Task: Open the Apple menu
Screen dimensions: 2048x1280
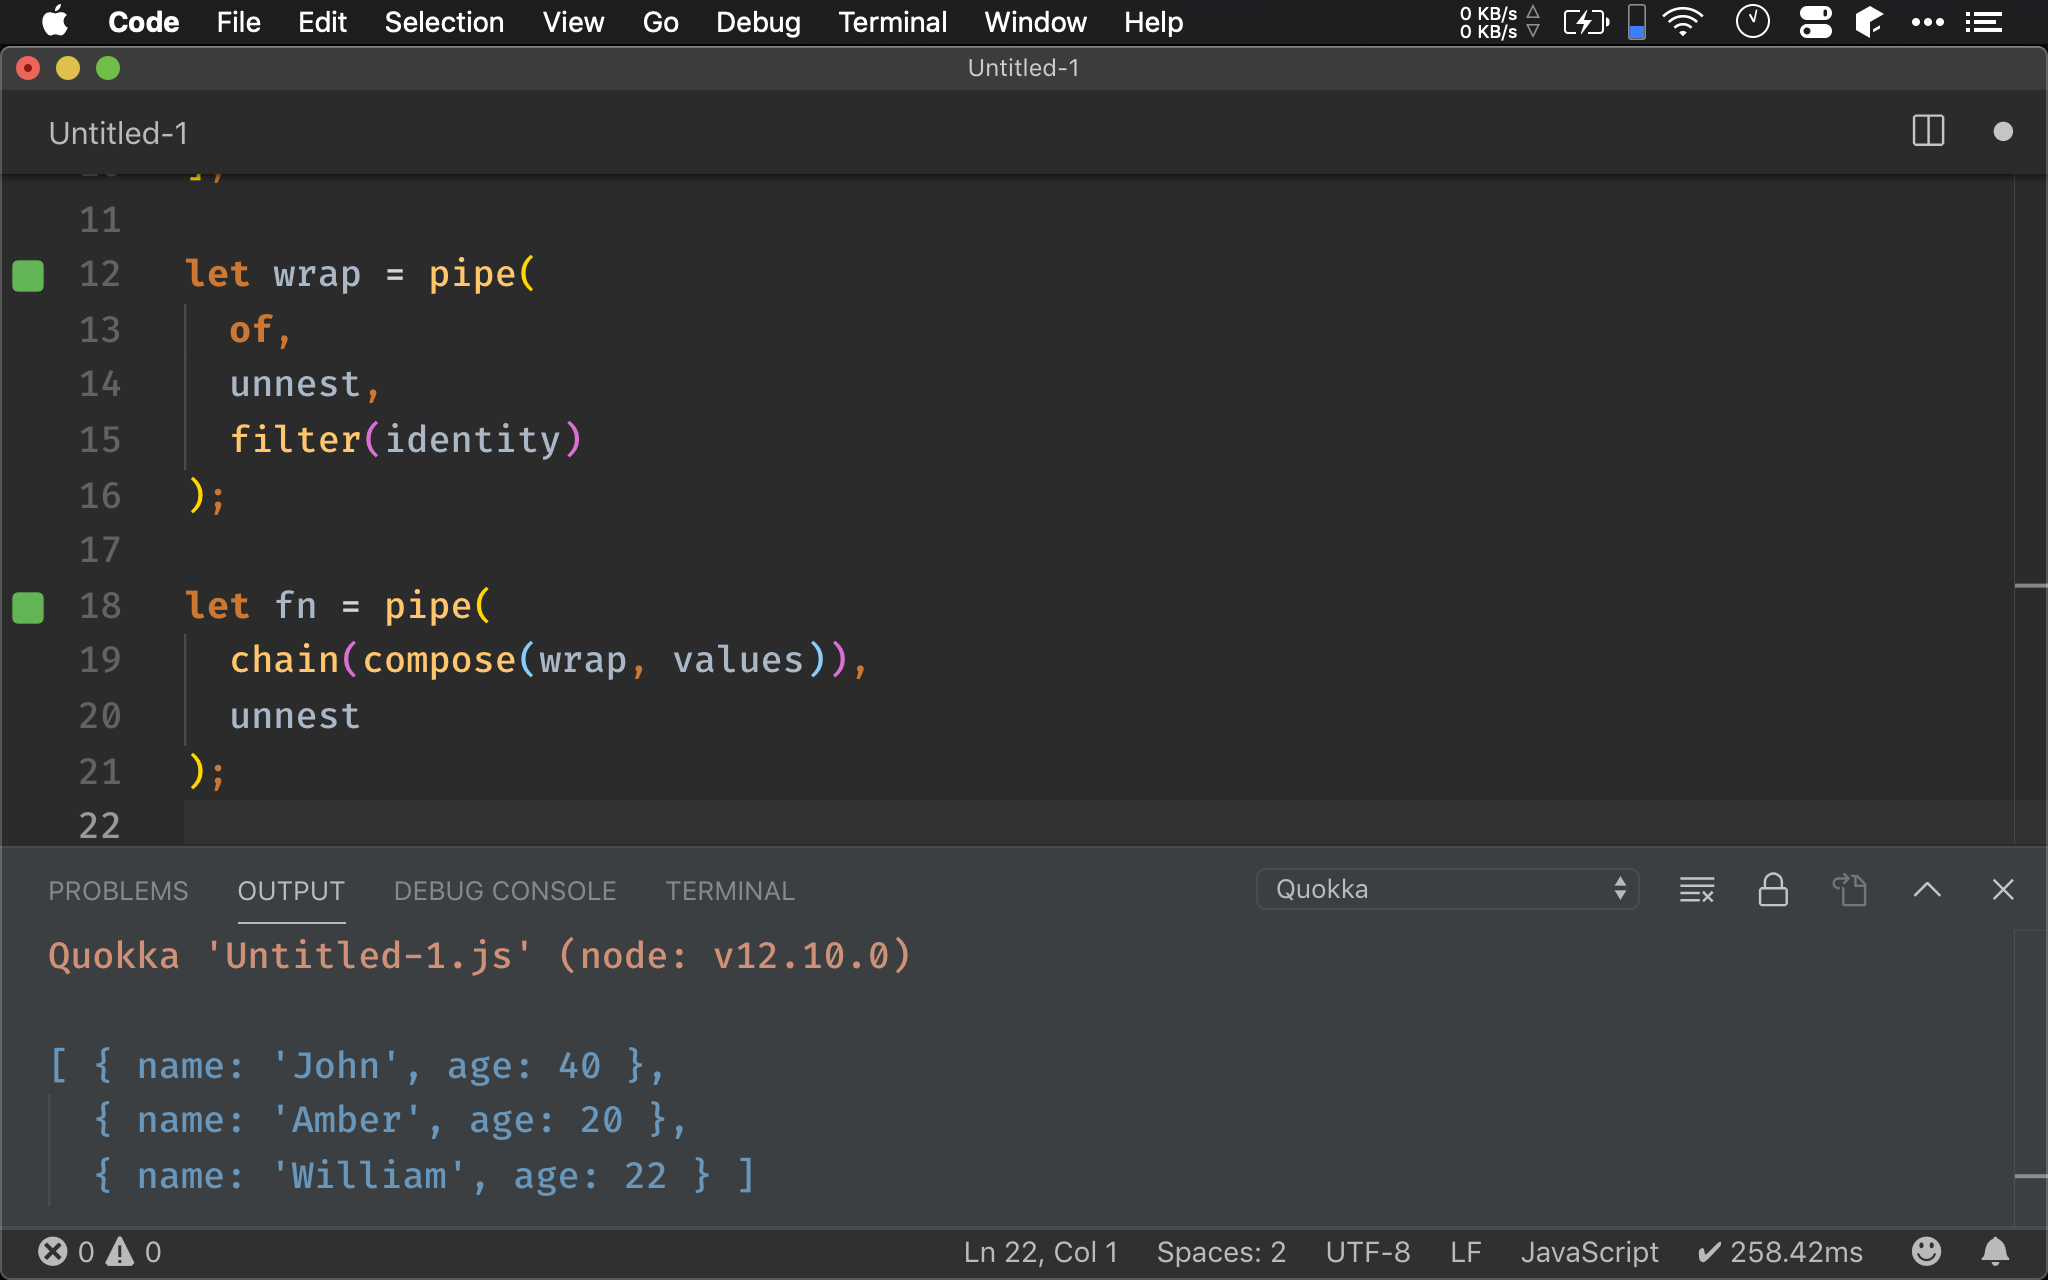Action: [x=55, y=21]
